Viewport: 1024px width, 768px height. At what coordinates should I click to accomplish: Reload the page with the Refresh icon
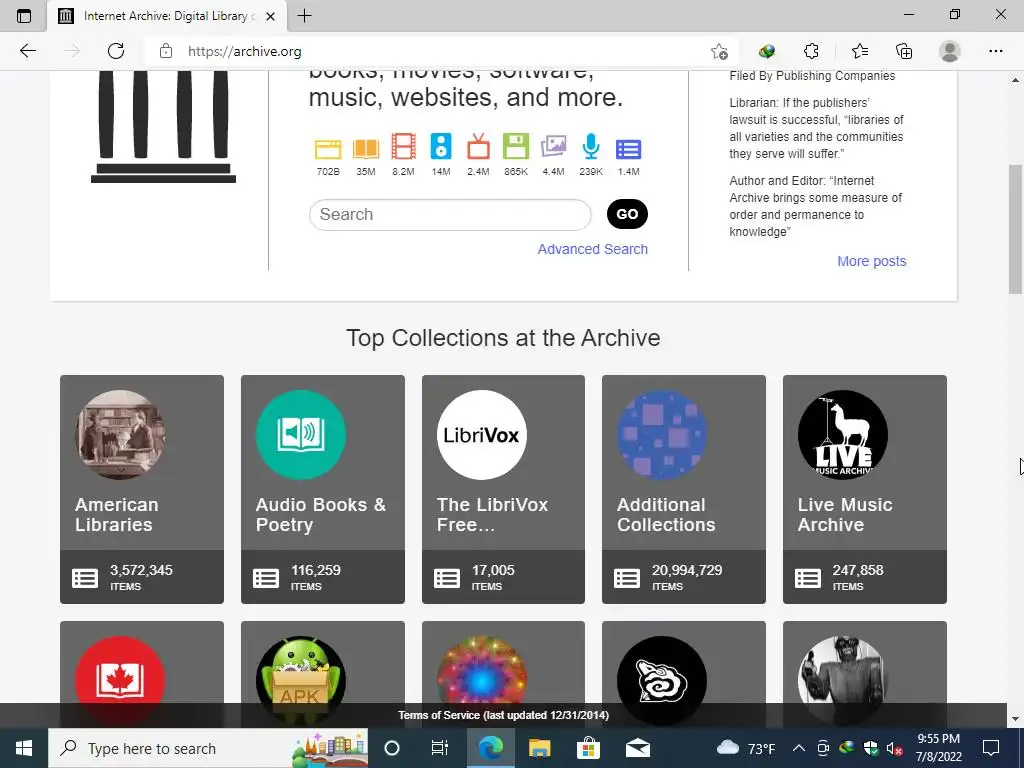click(116, 51)
